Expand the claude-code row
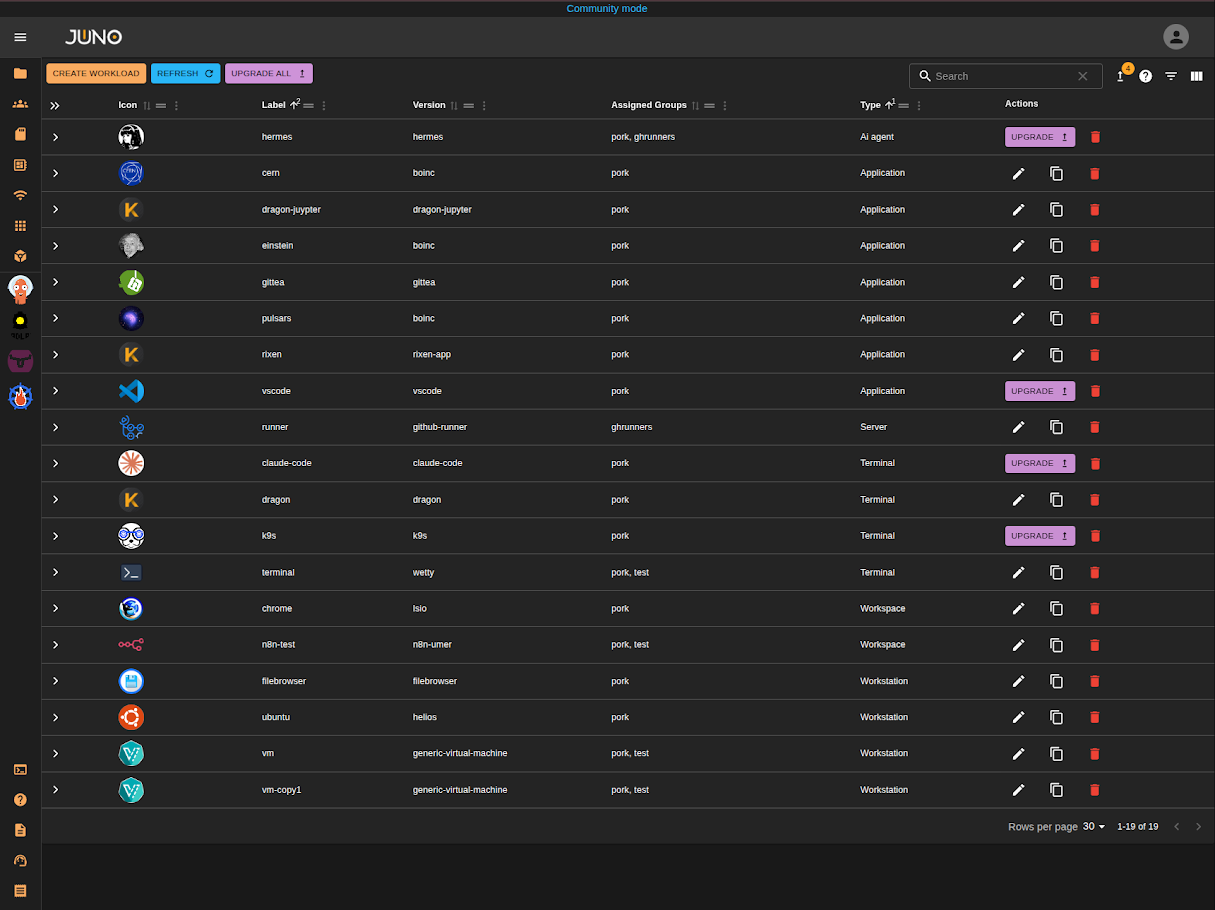Screen dimensions: 1215x910 (x=55, y=463)
